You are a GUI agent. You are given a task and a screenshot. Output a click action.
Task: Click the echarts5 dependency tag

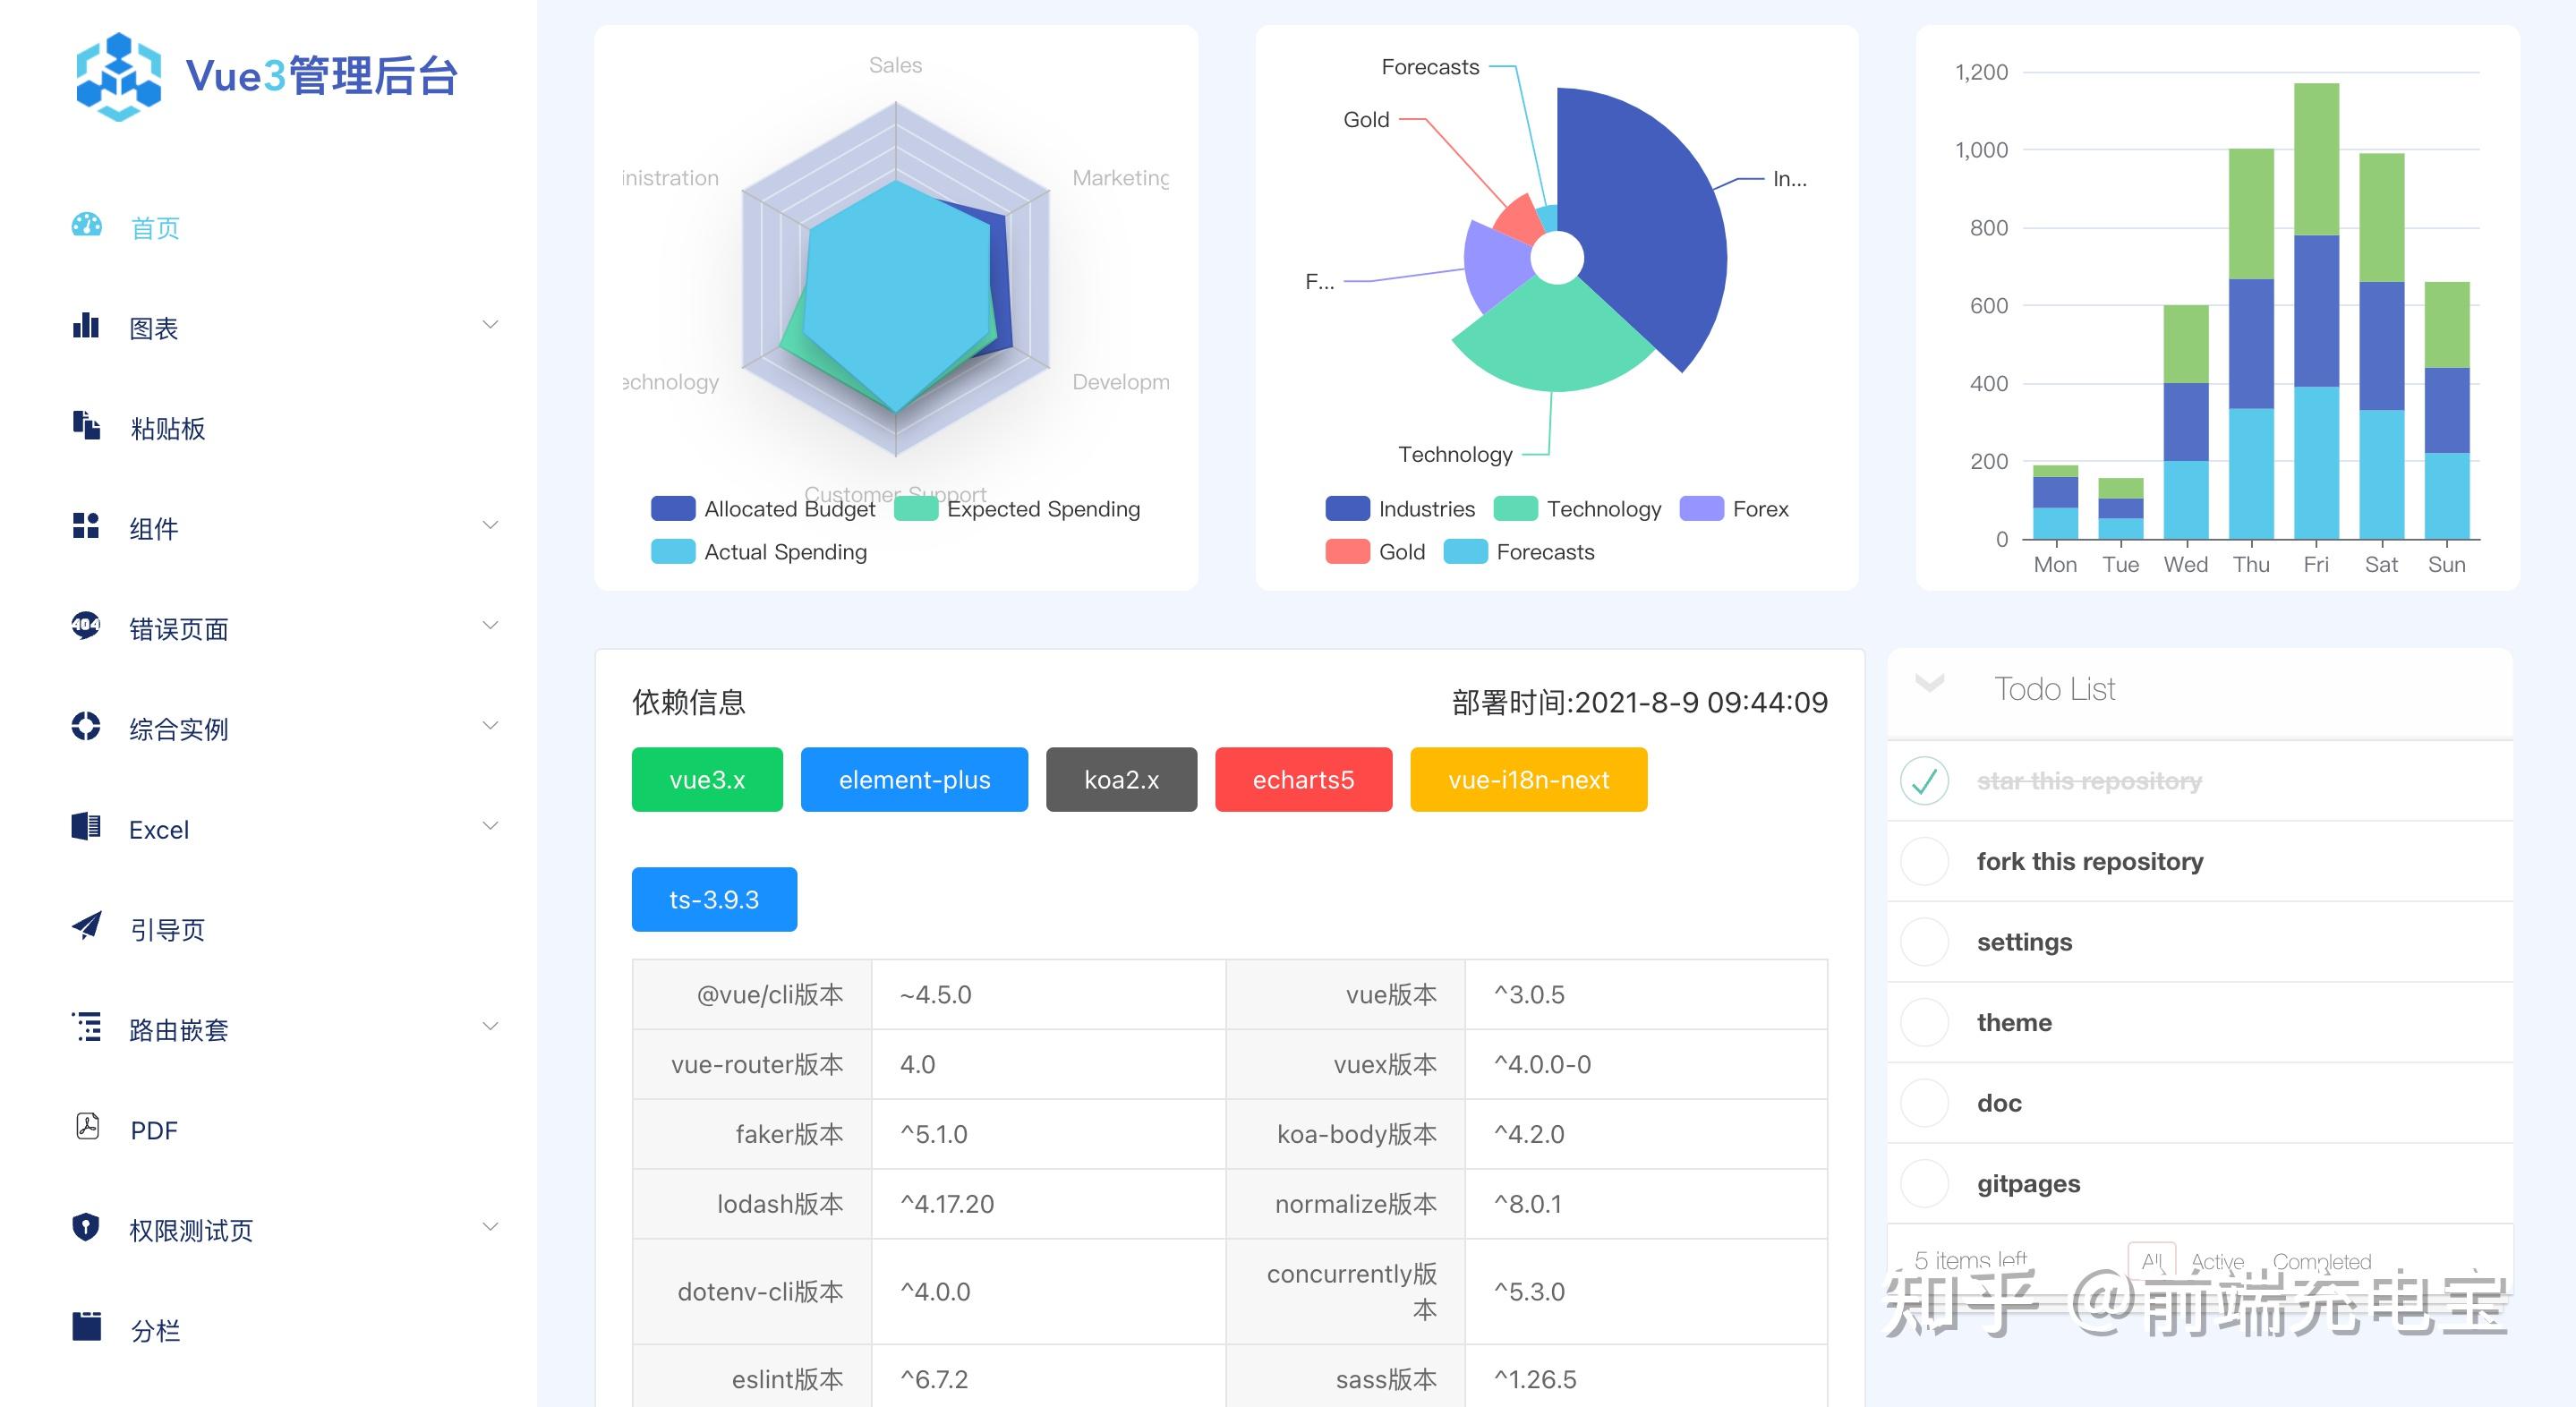pyautogui.click(x=1303, y=780)
